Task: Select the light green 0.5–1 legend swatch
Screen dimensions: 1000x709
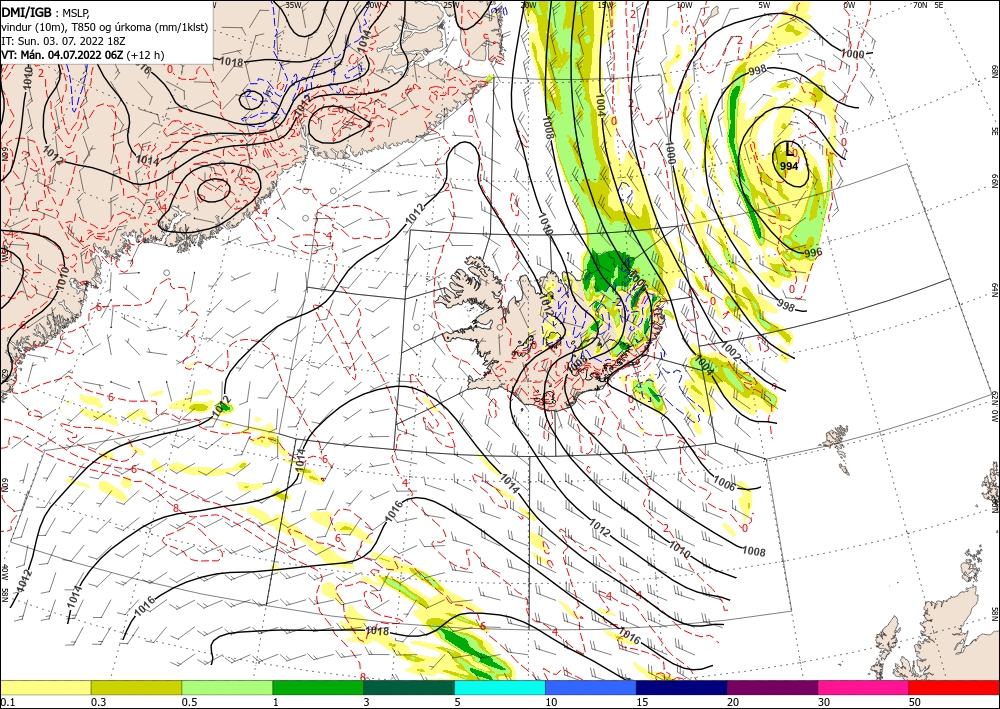Action: (x=227, y=687)
